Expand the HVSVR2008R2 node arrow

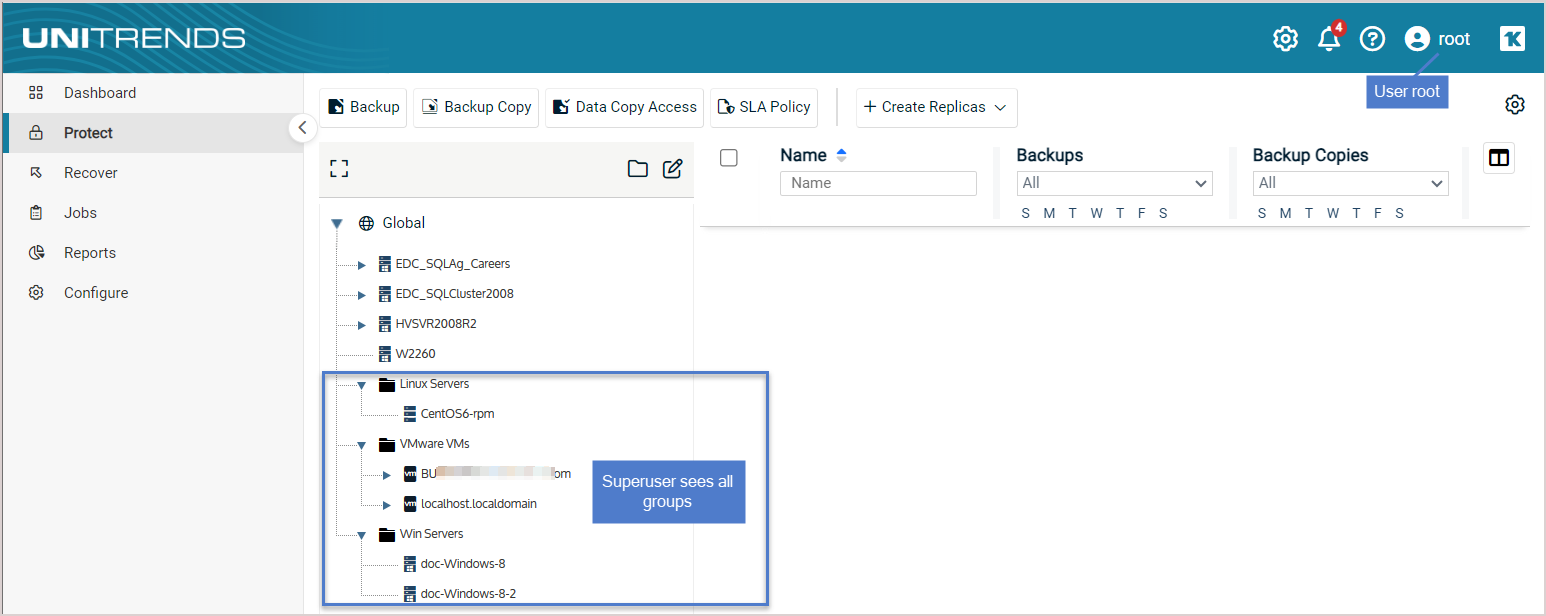point(362,325)
